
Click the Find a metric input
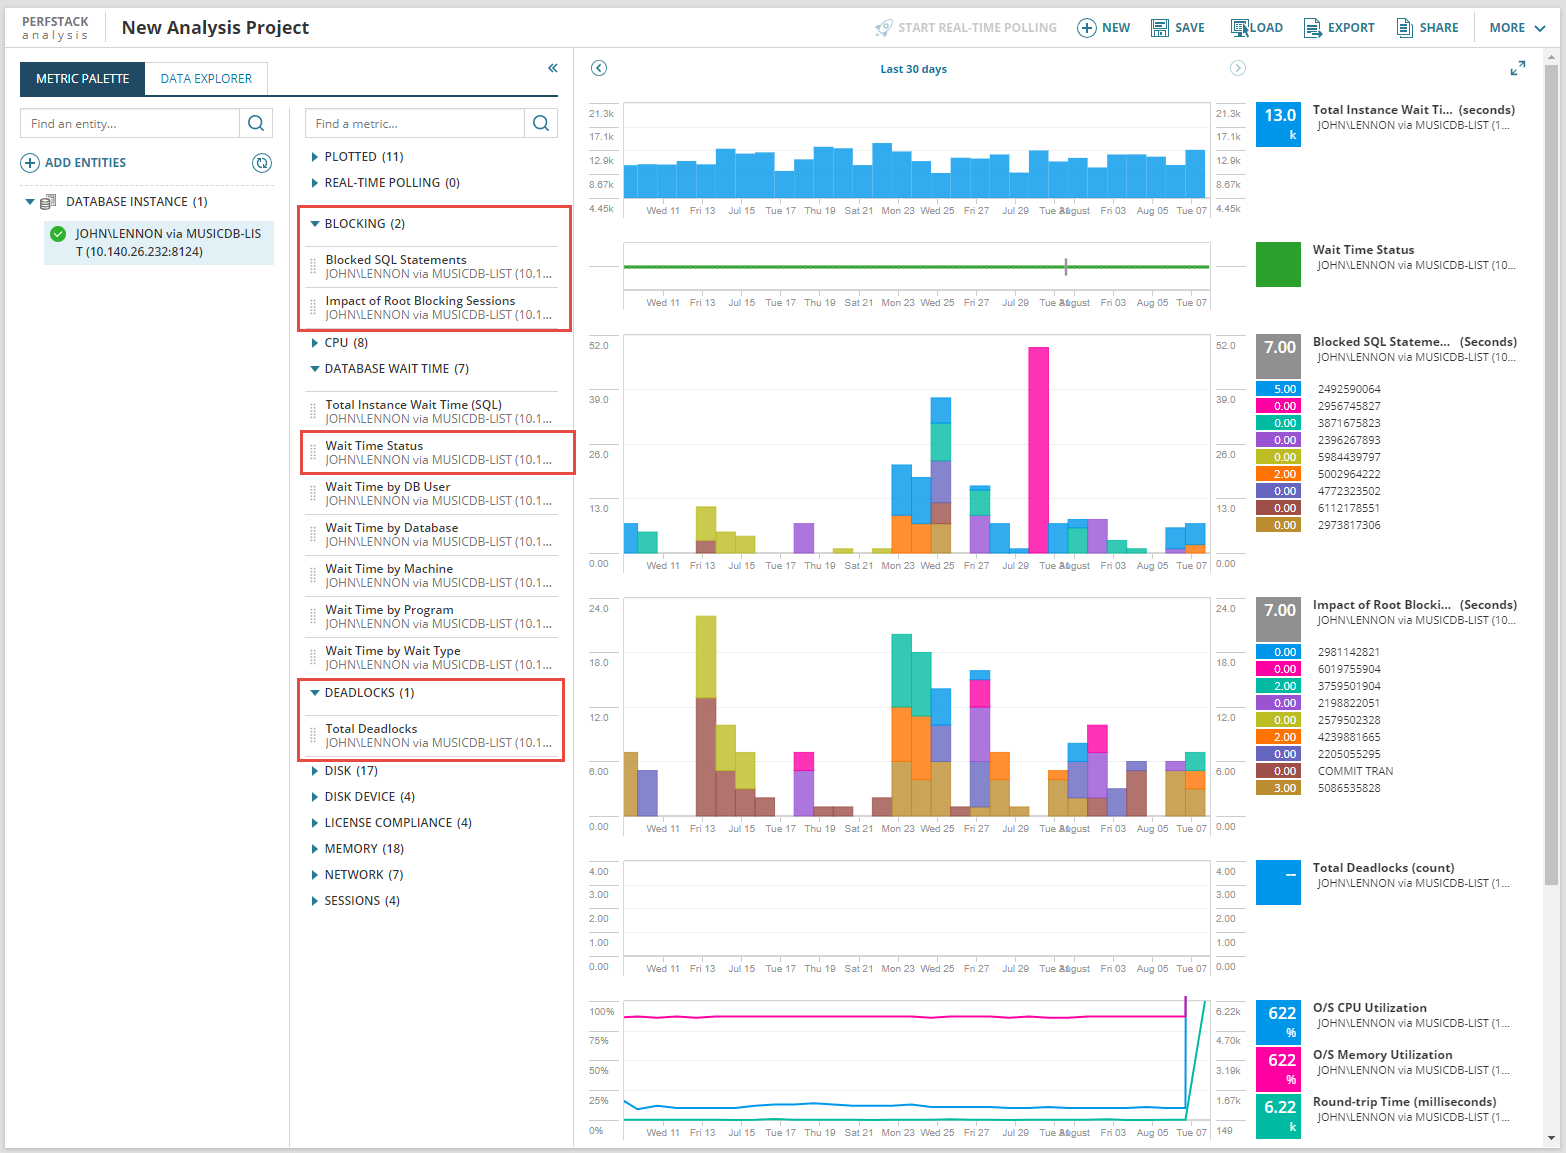click(415, 123)
